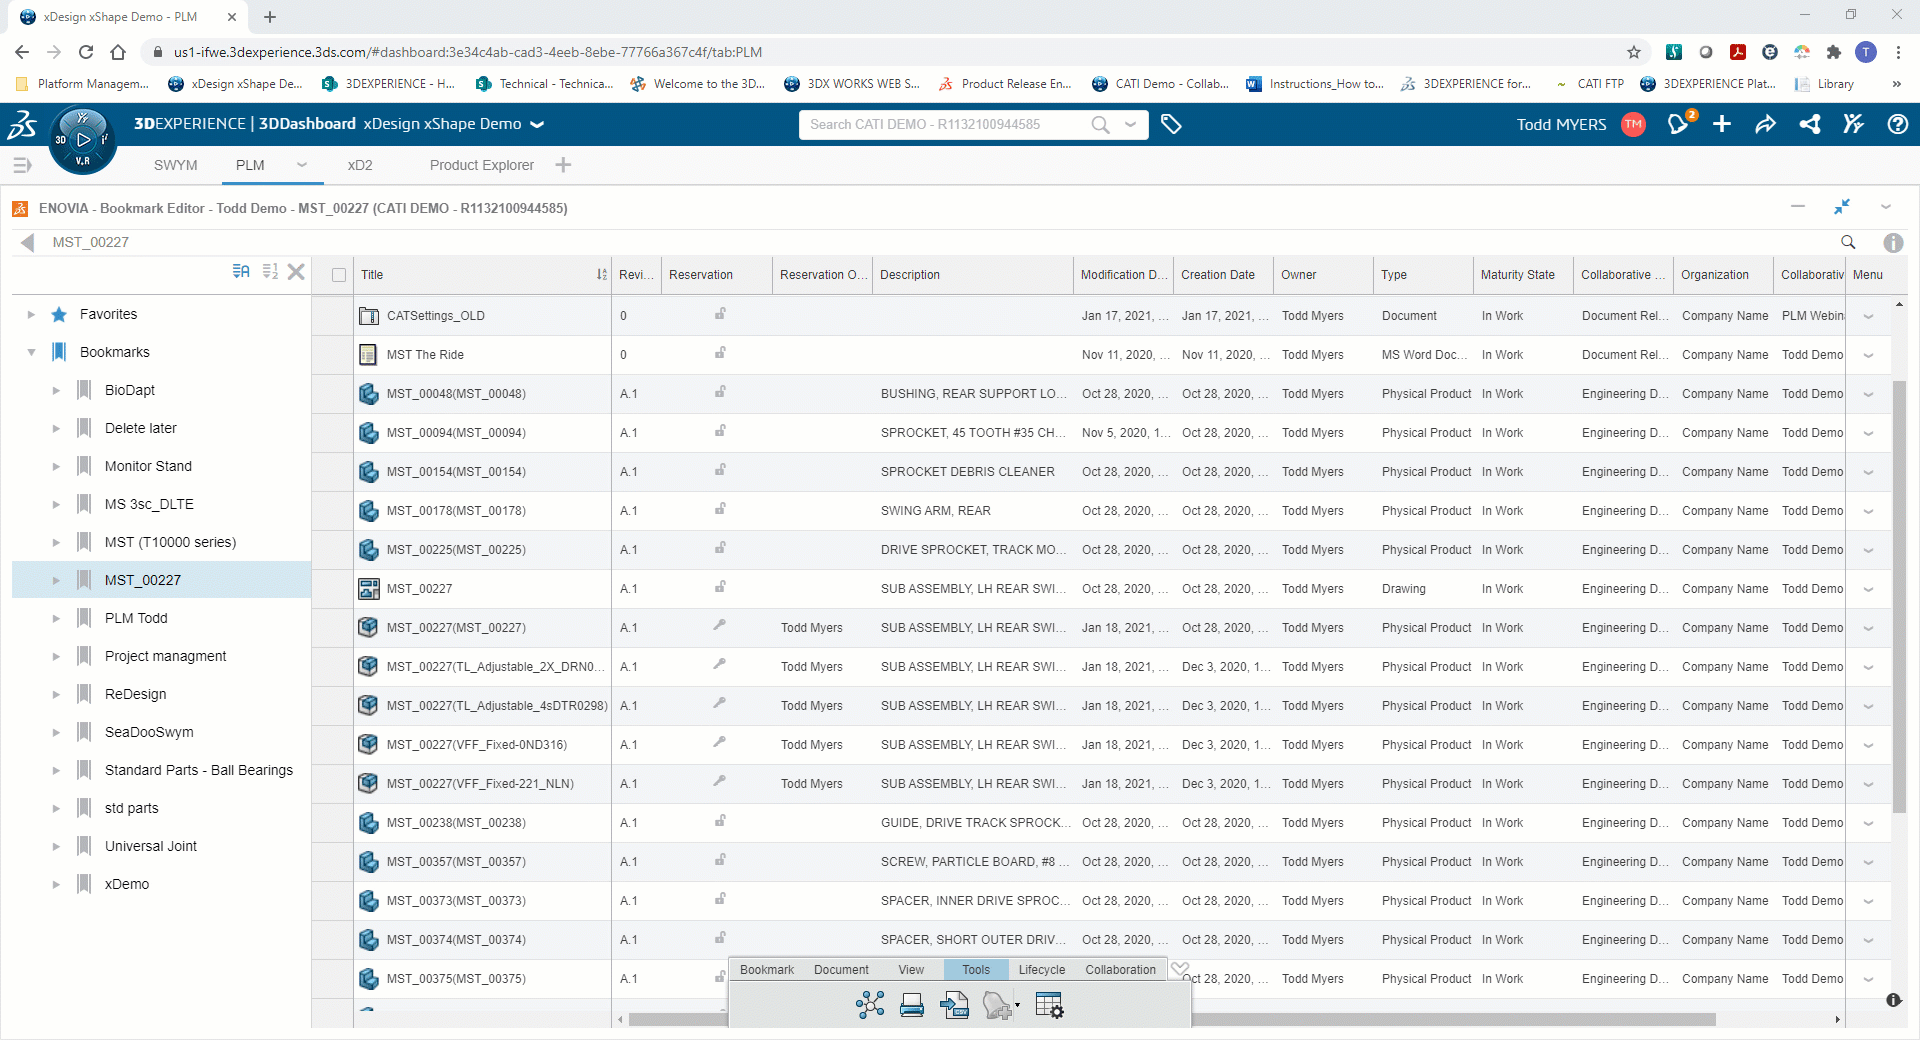This screenshot has height=1040, width=1920.
Task: Click the Print icon in Tools bar
Action: pyautogui.click(x=912, y=1005)
